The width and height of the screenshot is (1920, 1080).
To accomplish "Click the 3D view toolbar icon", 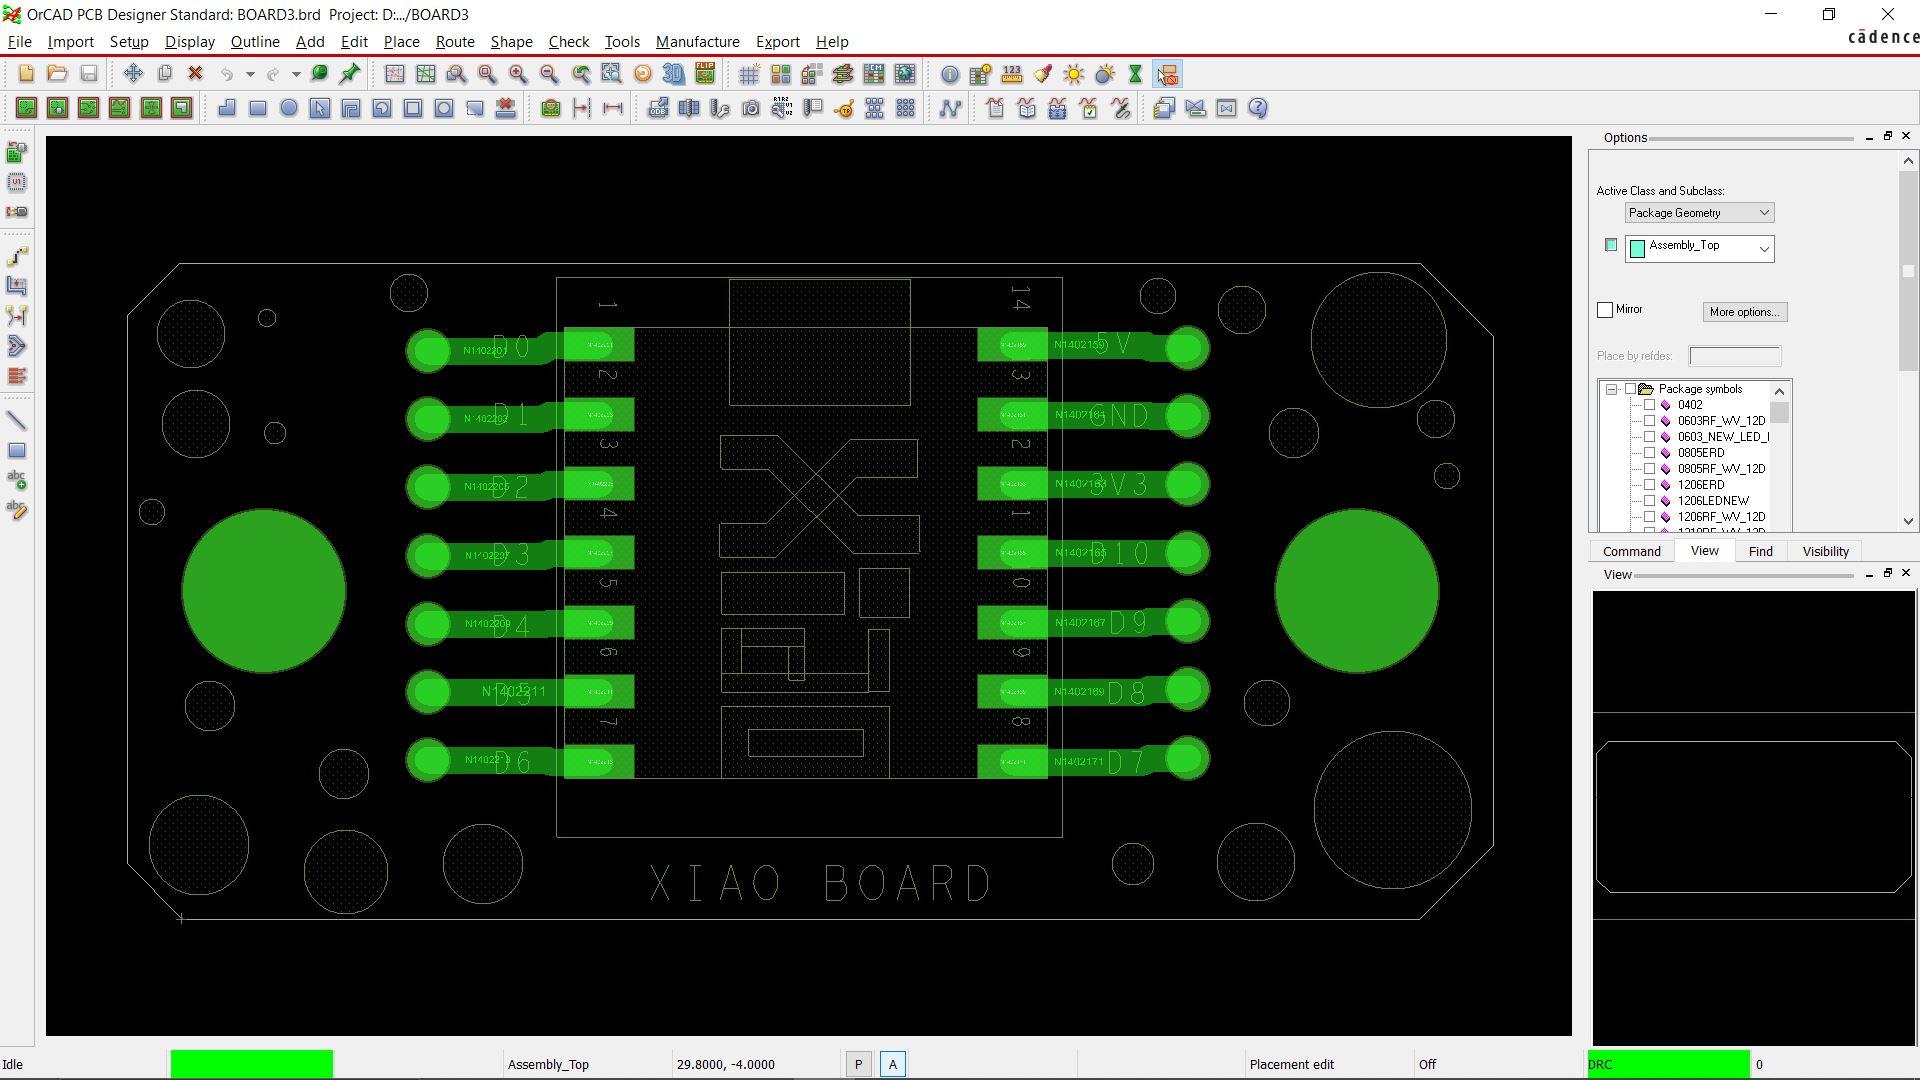I will point(673,74).
